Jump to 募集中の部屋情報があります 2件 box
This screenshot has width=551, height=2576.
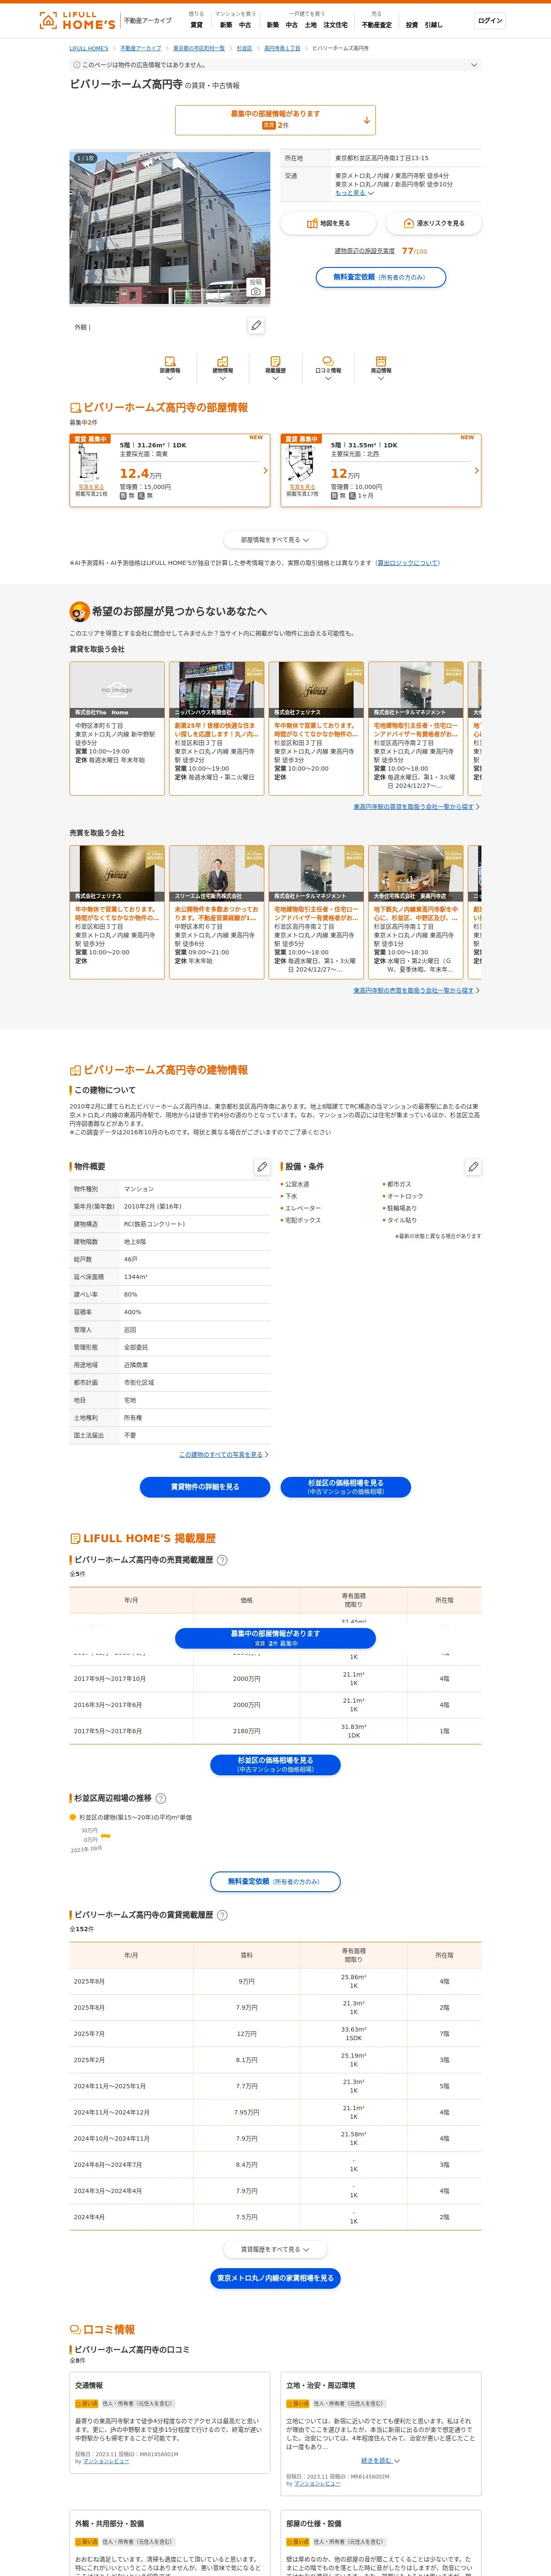(x=275, y=120)
